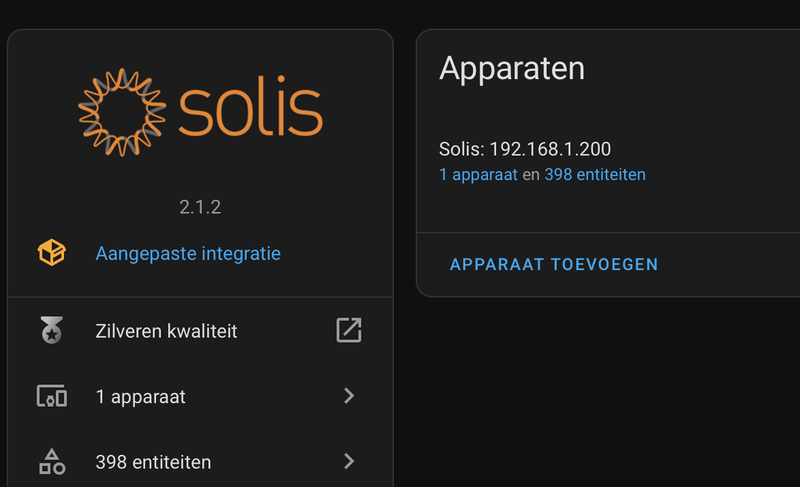Click the word 'en' between the blue links

[531, 174]
